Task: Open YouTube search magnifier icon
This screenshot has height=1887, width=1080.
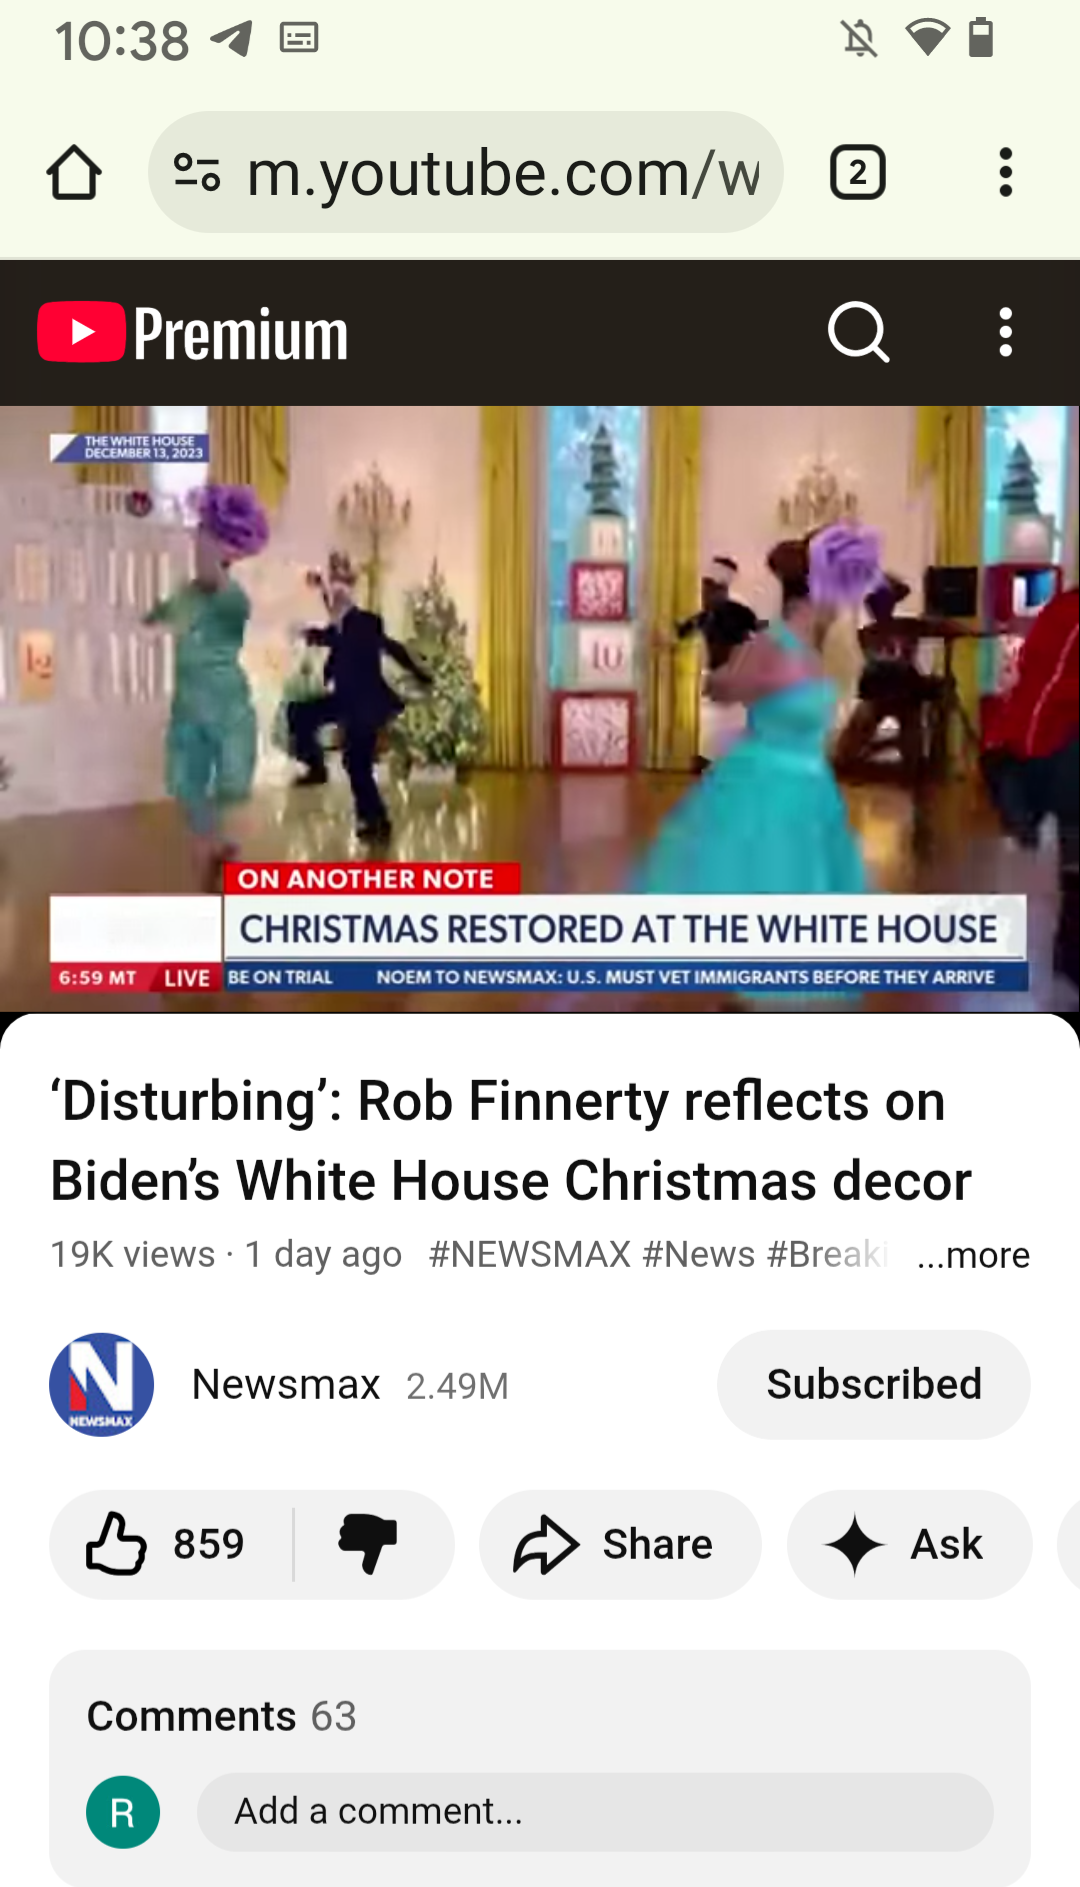Action: point(859,332)
